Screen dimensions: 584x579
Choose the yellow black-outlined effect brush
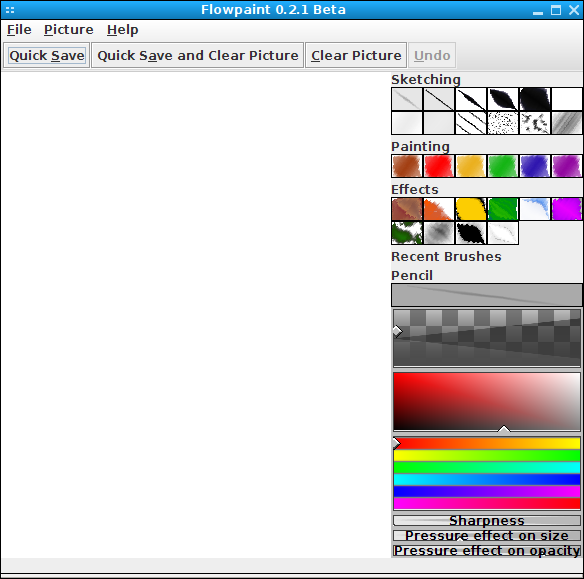click(471, 209)
